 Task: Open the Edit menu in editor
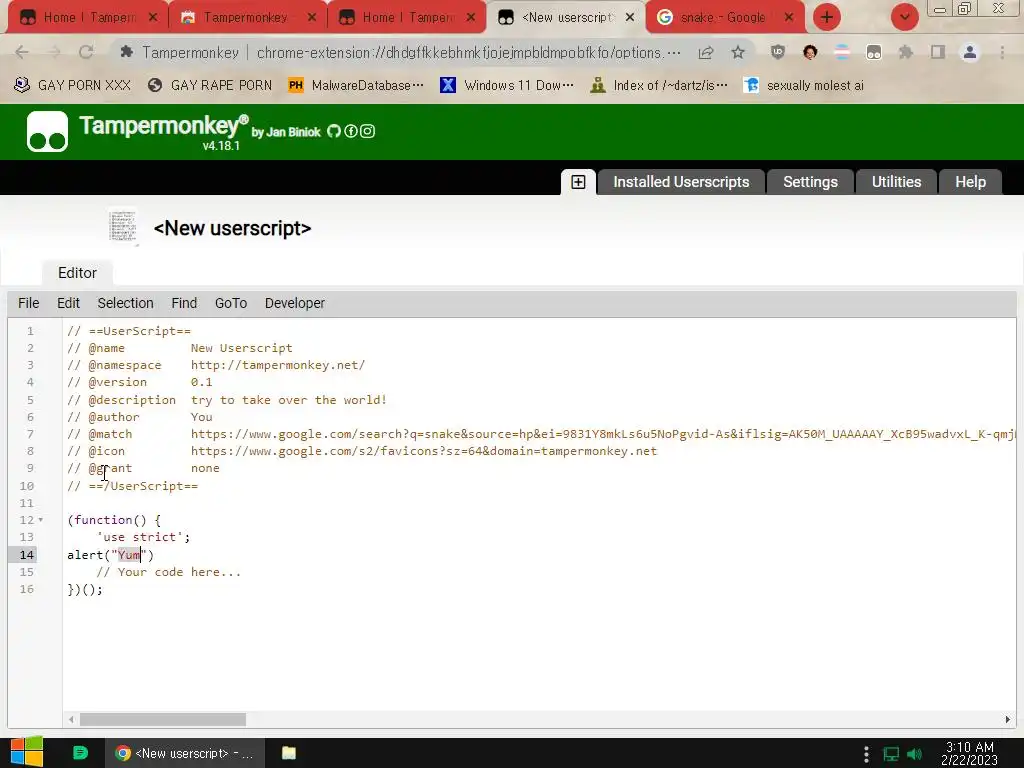[69, 303]
